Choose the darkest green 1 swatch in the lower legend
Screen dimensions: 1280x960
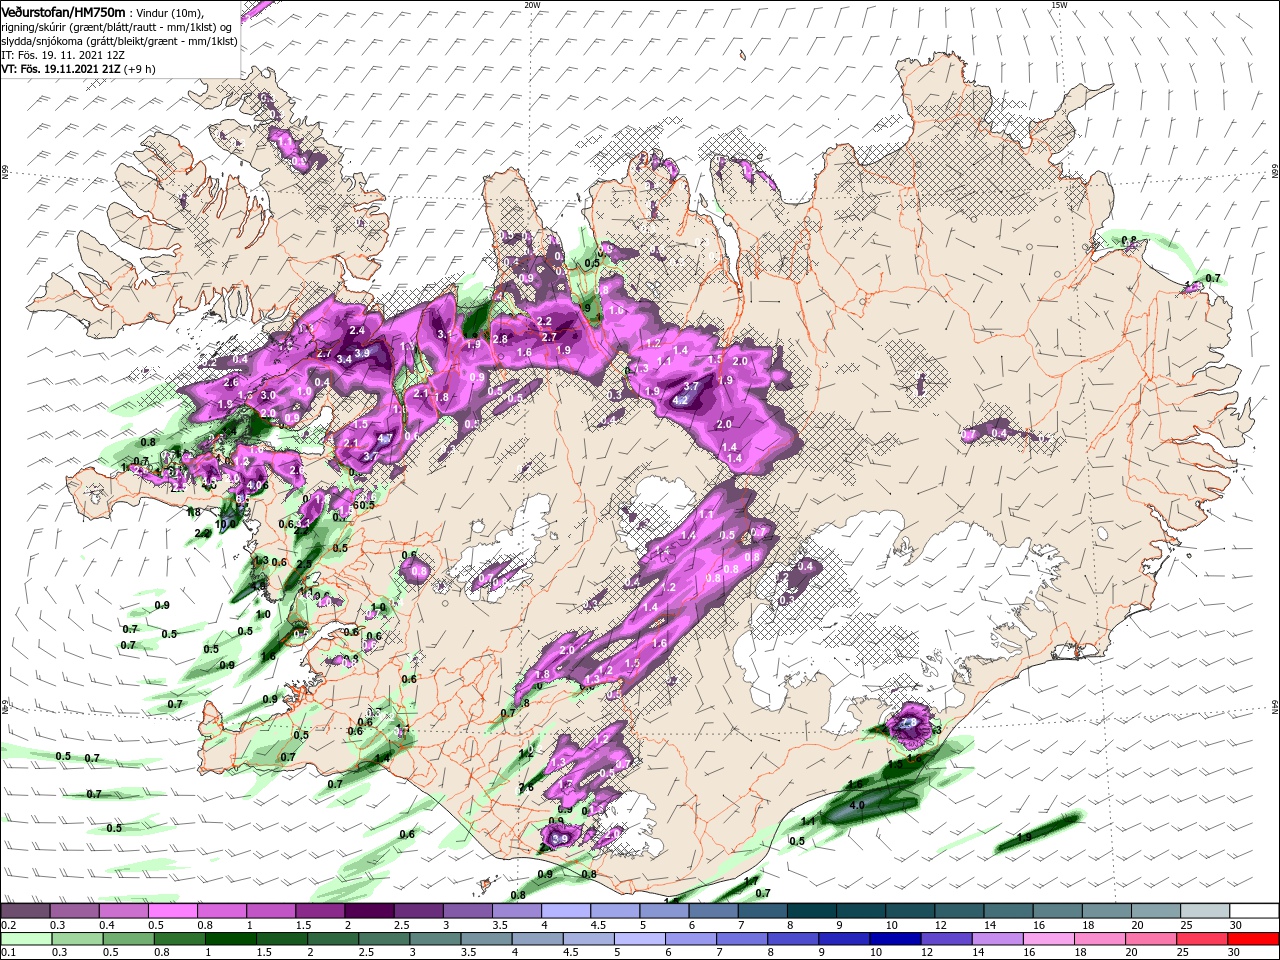230,939
